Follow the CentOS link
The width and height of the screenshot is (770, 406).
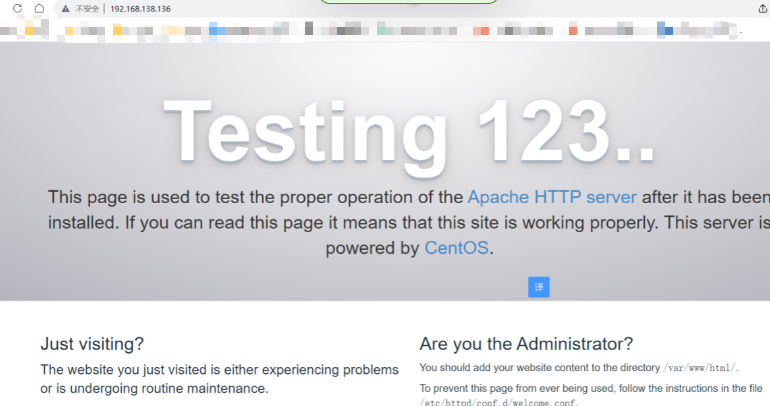pyautogui.click(x=456, y=248)
